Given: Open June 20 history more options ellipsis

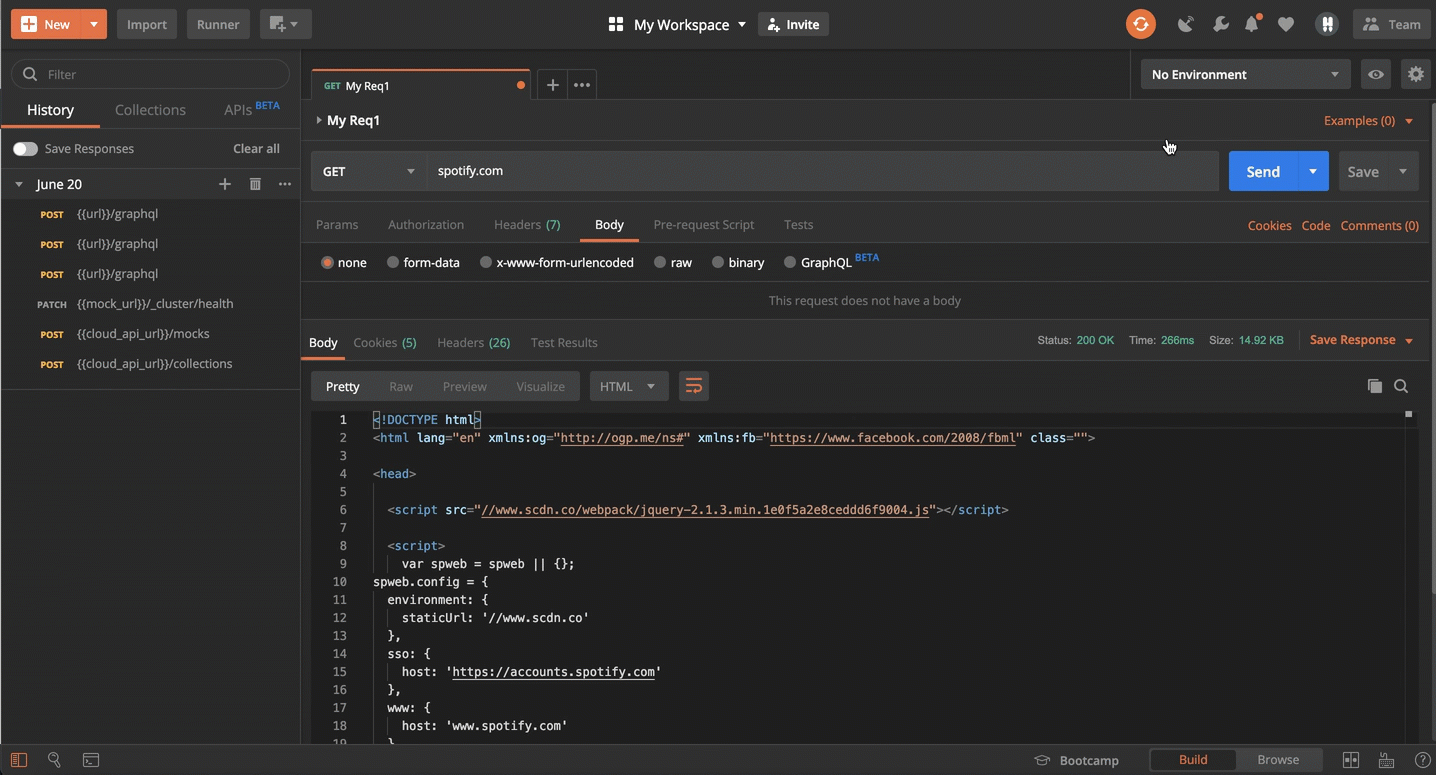Looking at the screenshot, I should (285, 184).
